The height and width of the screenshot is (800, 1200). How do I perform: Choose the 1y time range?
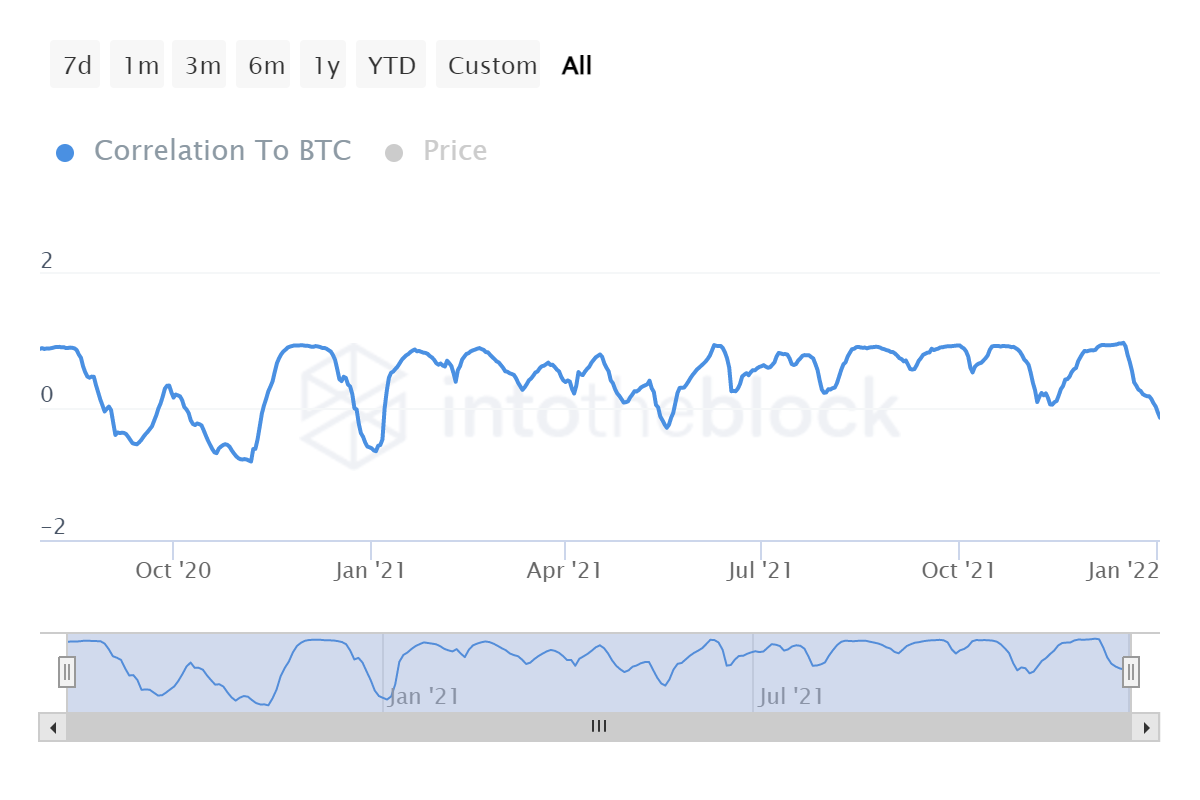(x=324, y=66)
